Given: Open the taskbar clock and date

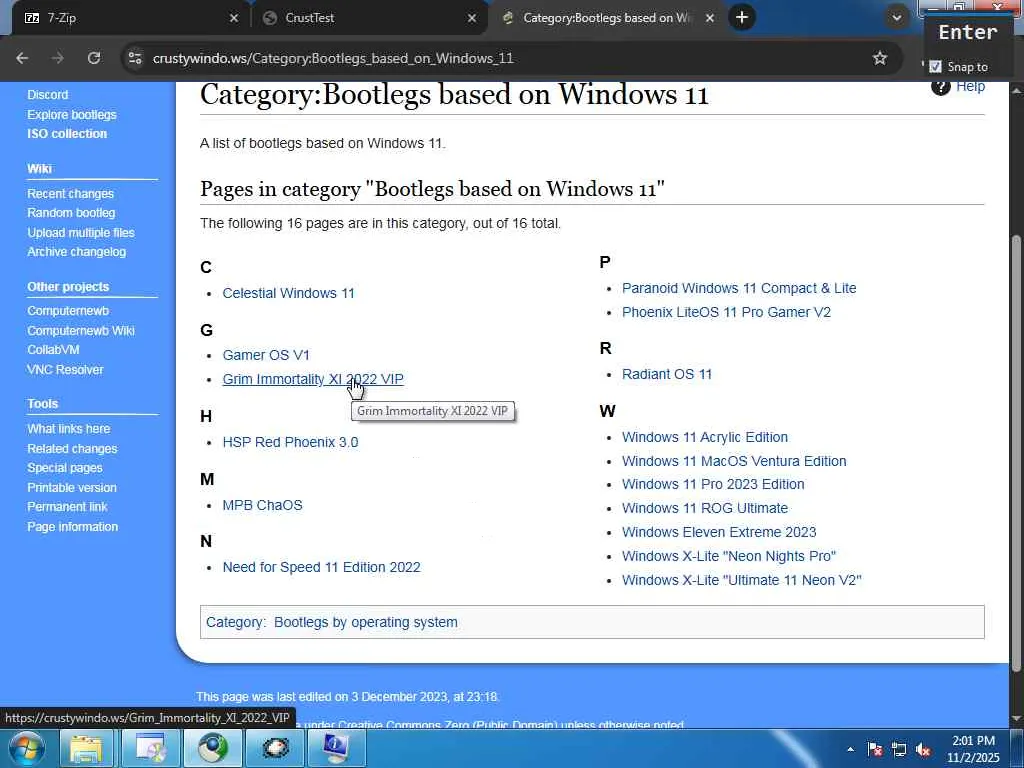Looking at the screenshot, I should [x=973, y=749].
